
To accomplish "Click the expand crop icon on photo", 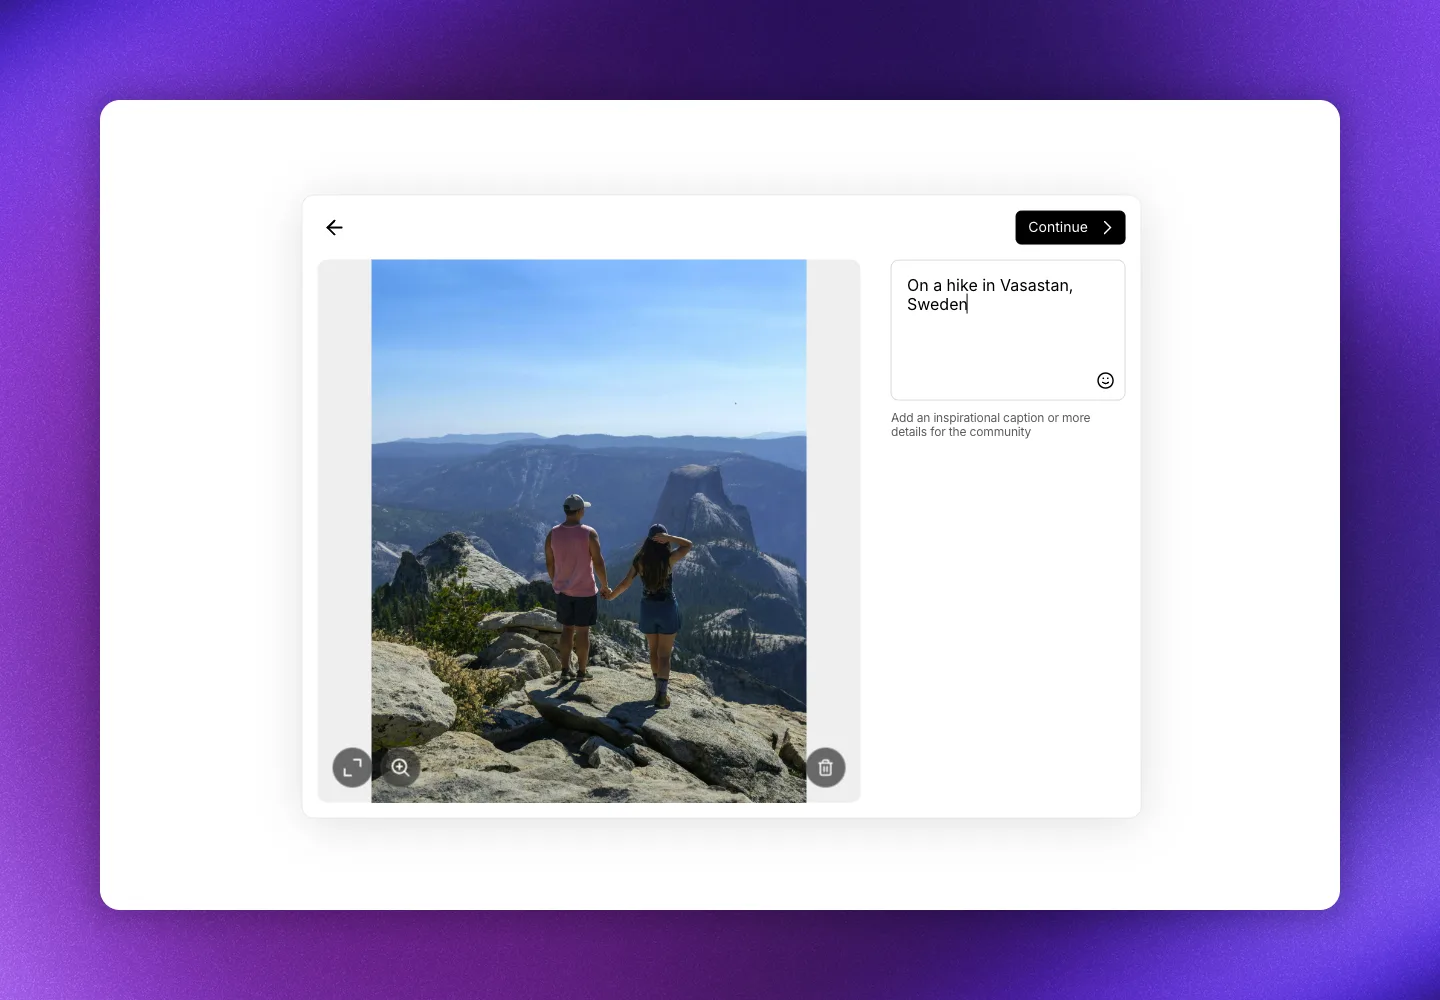I will [x=352, y=768].
